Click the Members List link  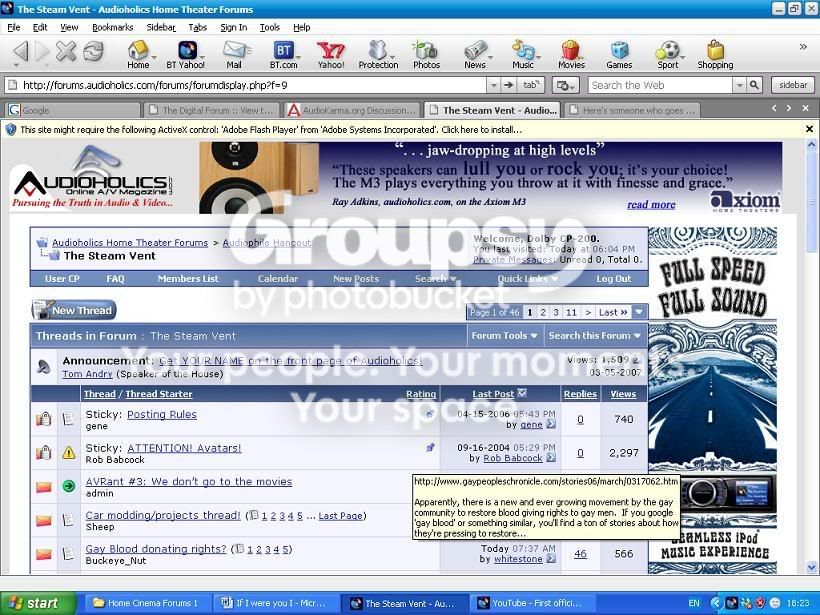[x=188, y=279]
